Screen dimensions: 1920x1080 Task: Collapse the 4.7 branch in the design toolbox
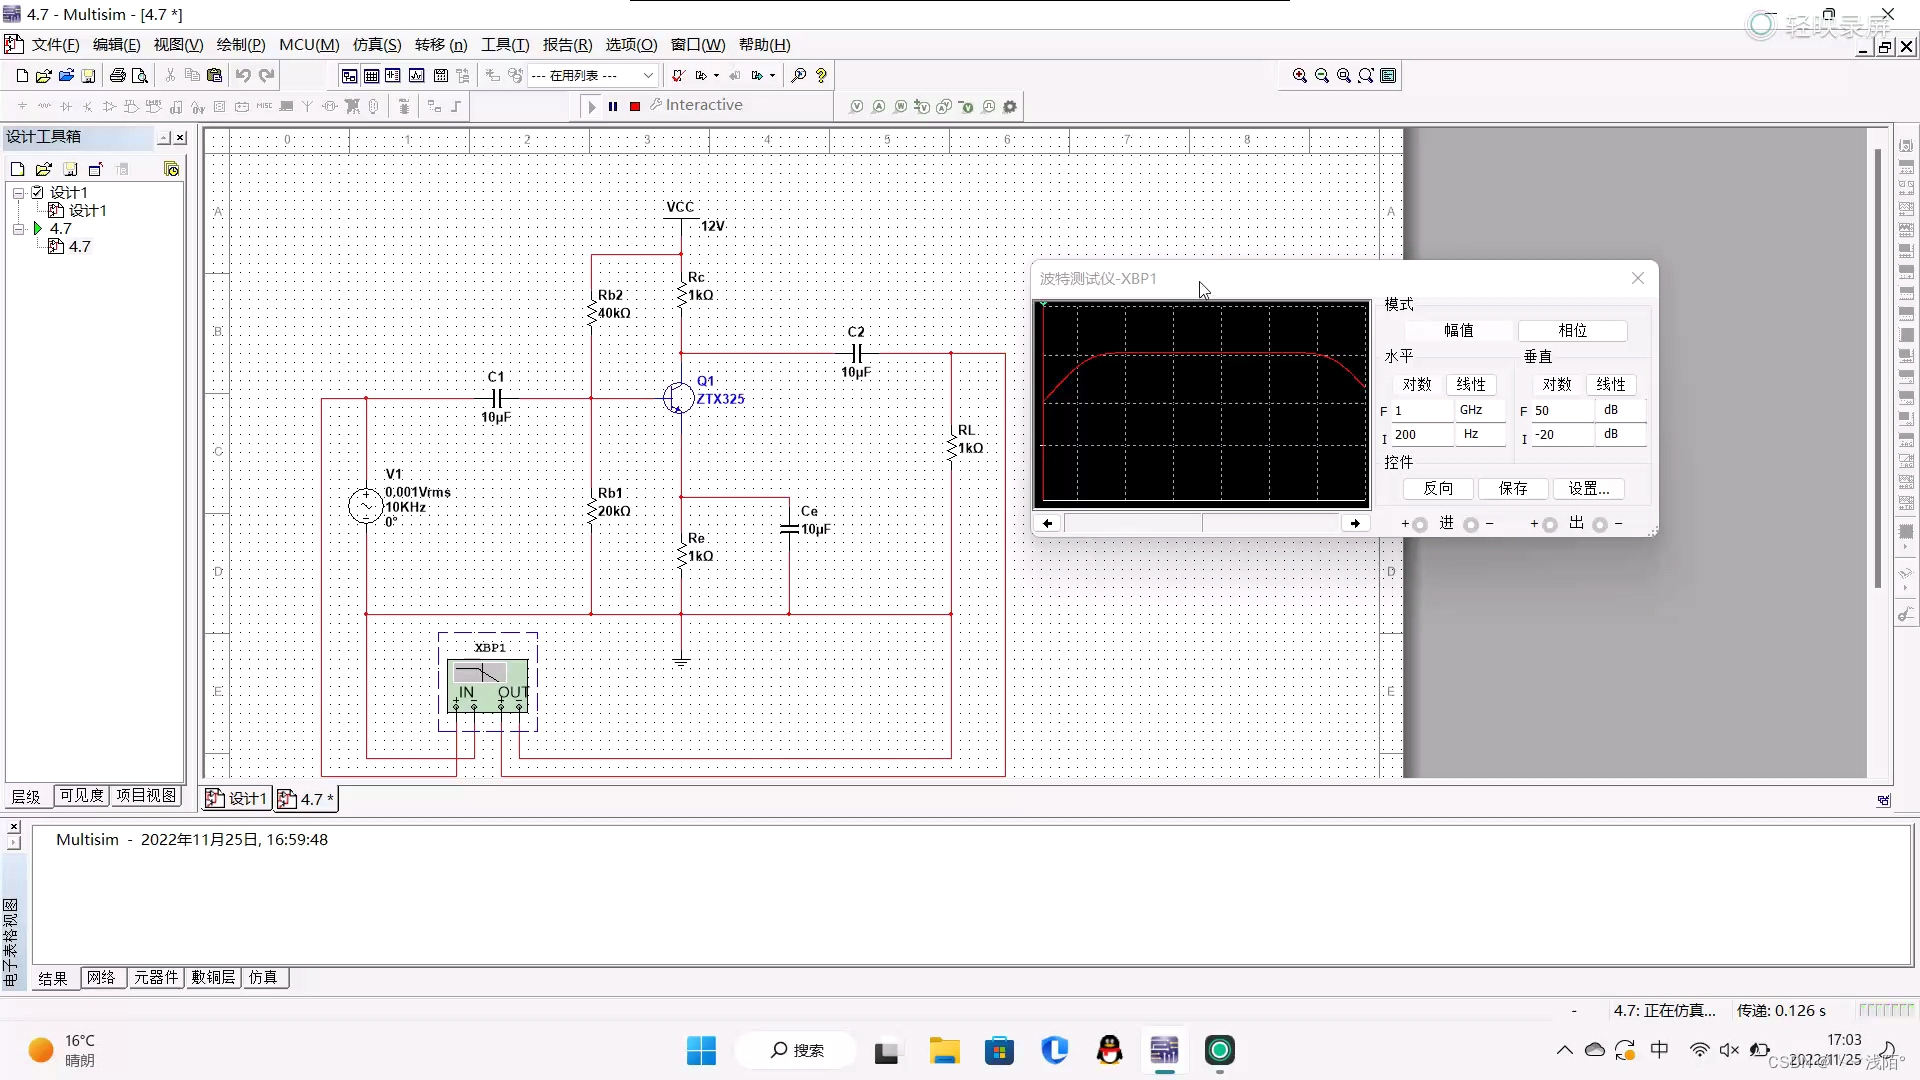pyautogui.click(x=18, y=228)
